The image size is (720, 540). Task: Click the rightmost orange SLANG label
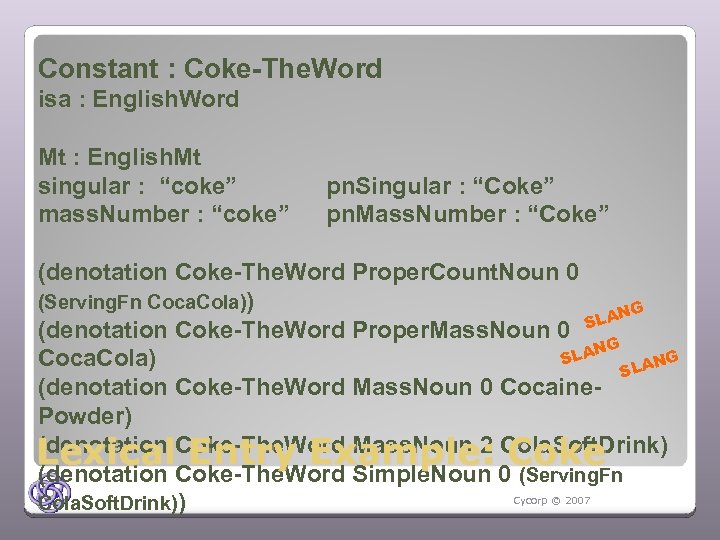(x=648, y=363)
